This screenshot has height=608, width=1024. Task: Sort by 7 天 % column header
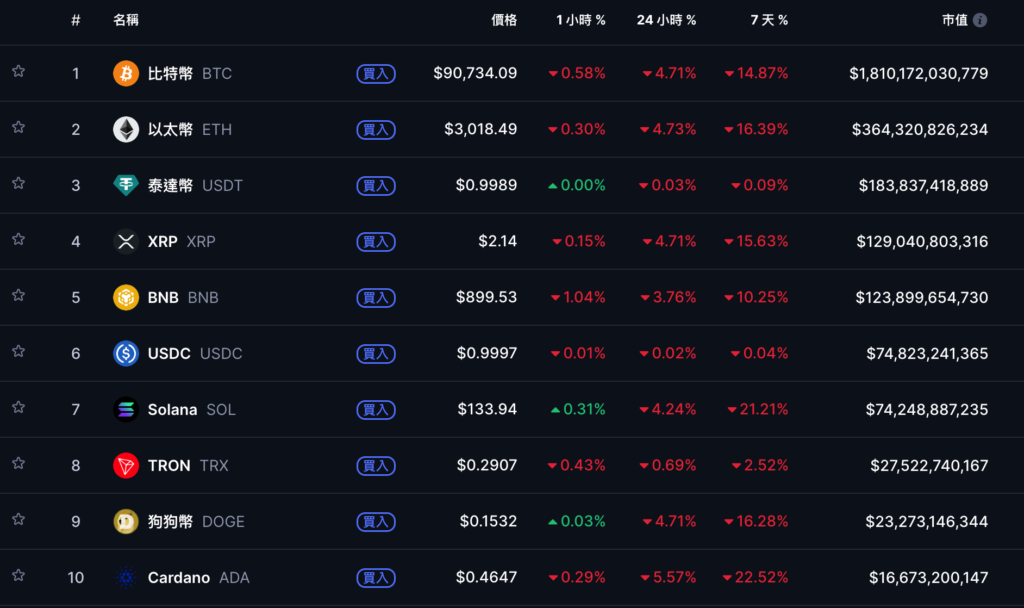768,20
